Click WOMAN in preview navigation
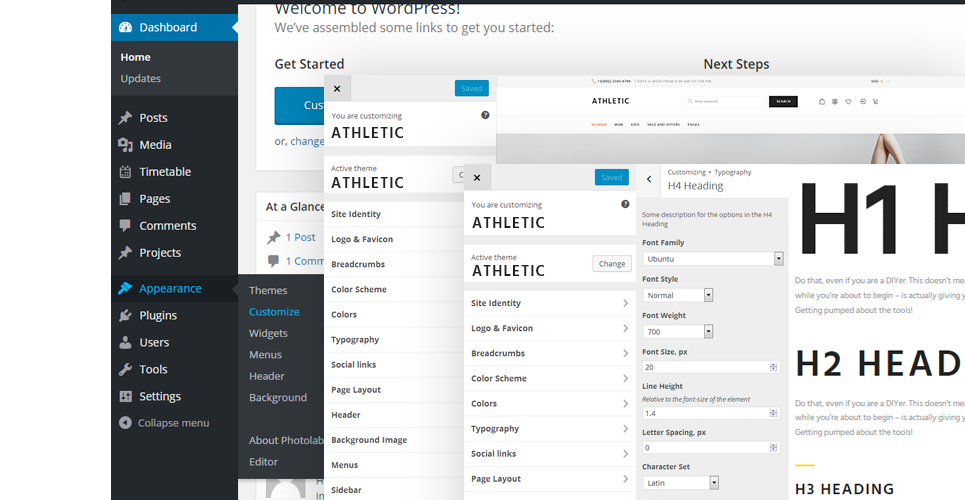 pos(599,124)
